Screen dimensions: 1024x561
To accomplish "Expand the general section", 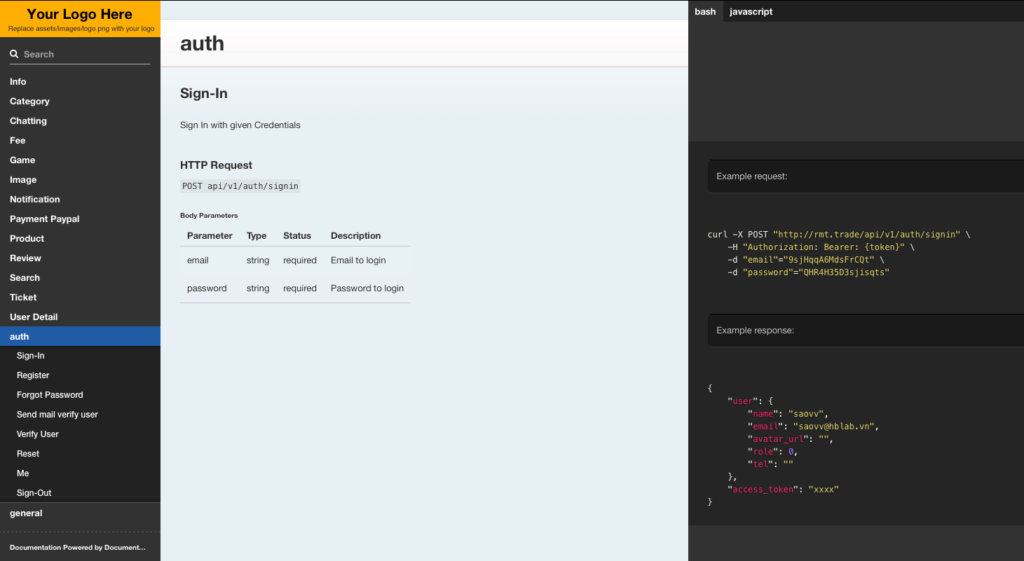I will click(x=80, y=513).
